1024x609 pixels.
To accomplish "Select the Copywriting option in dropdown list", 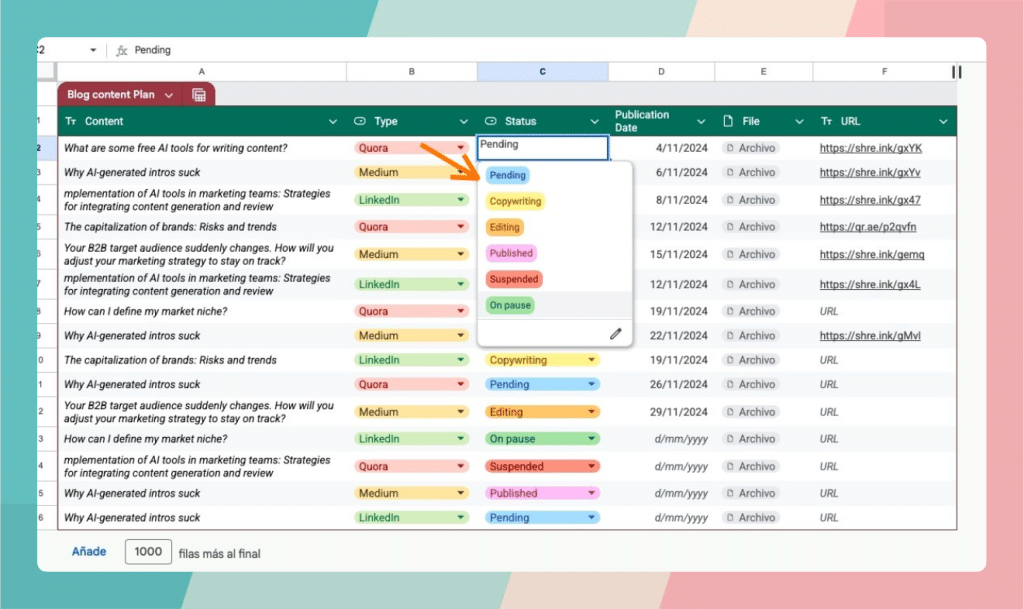I will (515, 201).
